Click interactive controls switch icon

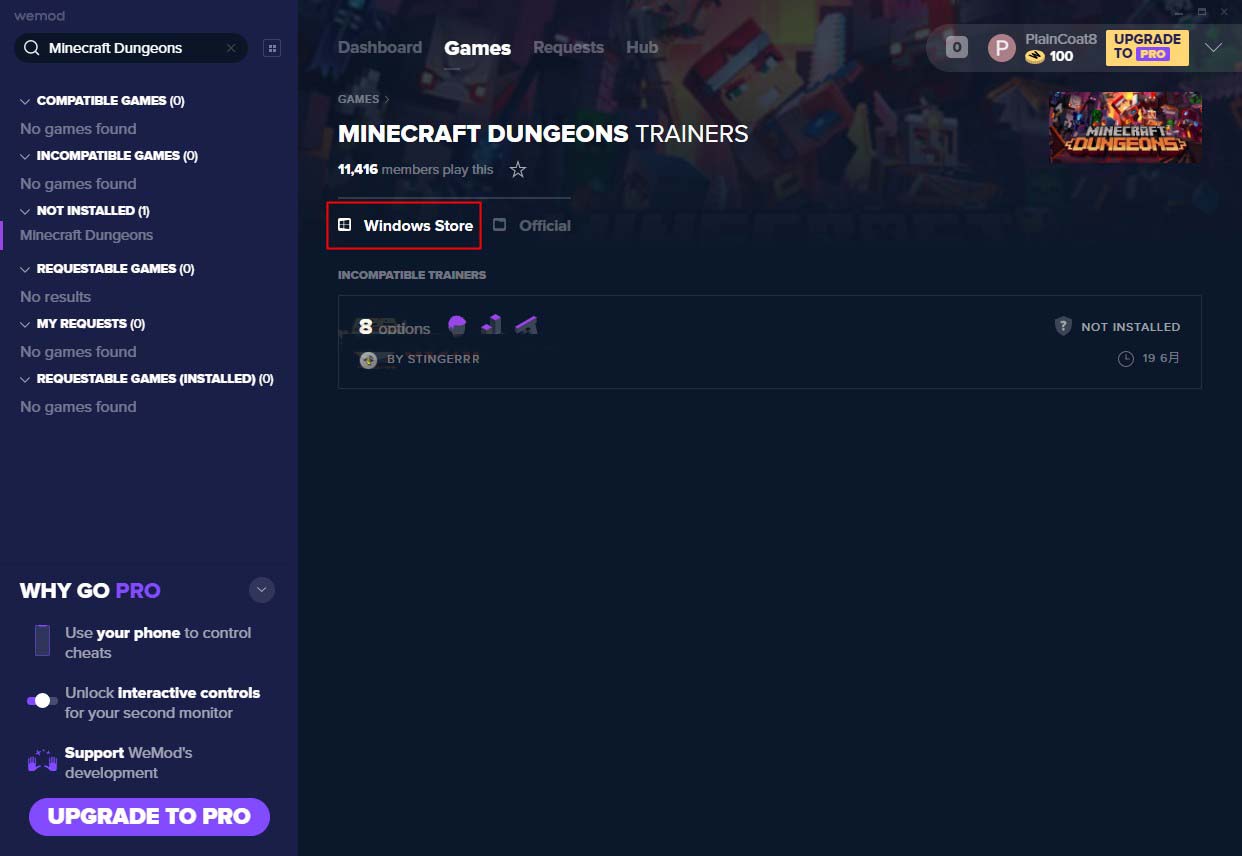pos(42,701)
